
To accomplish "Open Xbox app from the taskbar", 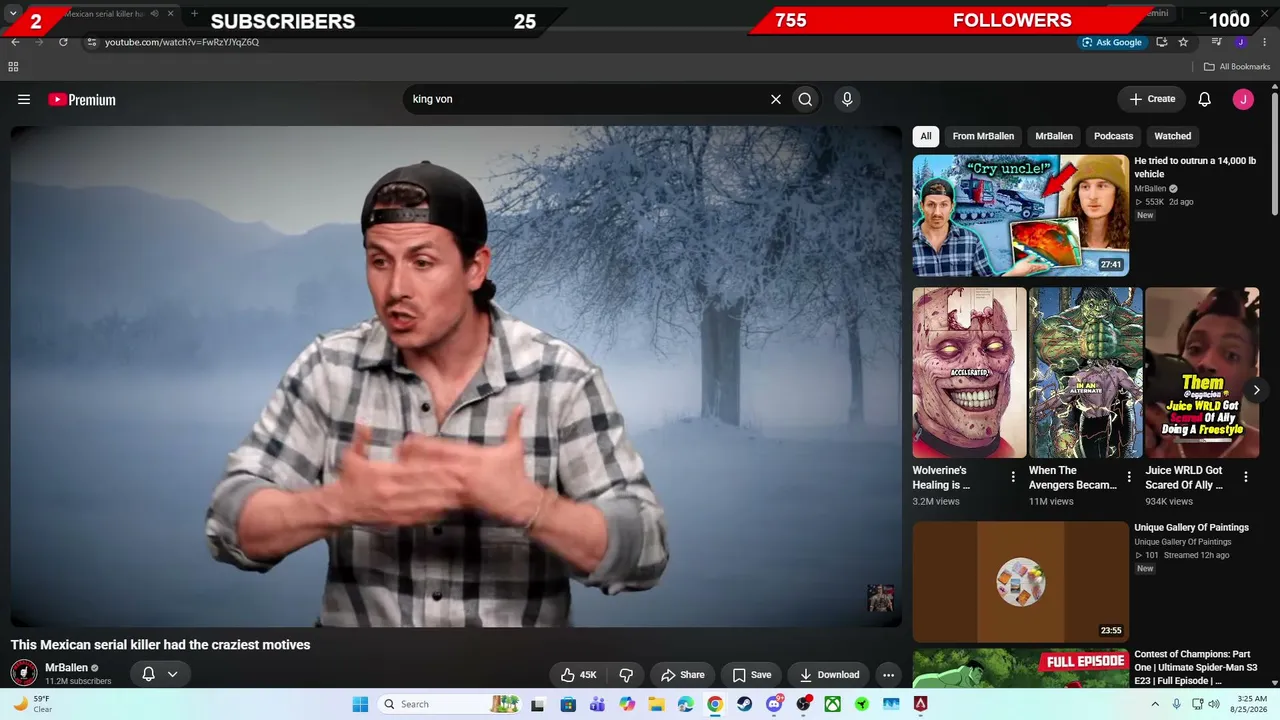I will coord(832,704).
